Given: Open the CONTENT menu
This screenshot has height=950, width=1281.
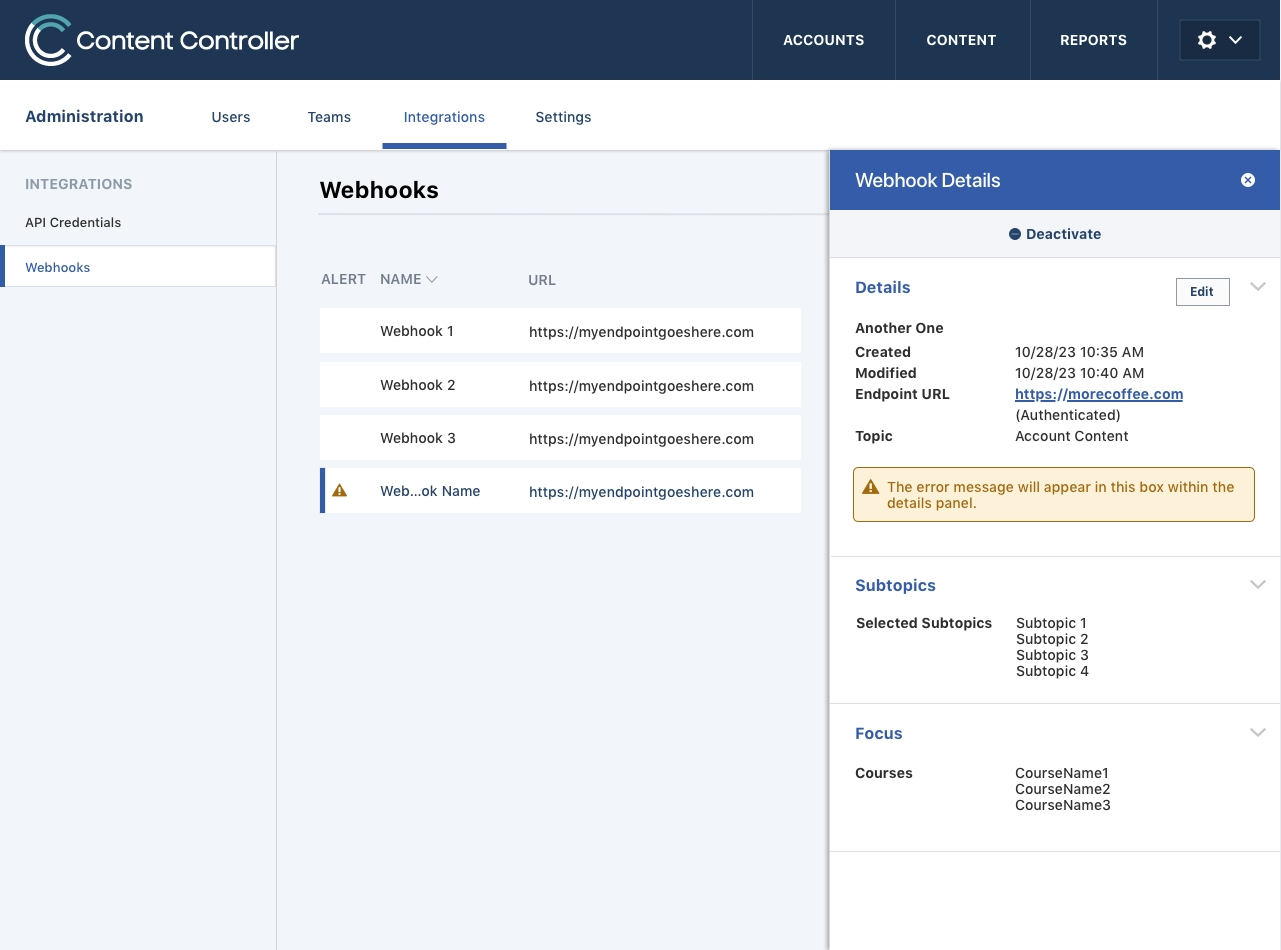Looking at the screenshot, I should pyautogui.click(x=961, y=40).
